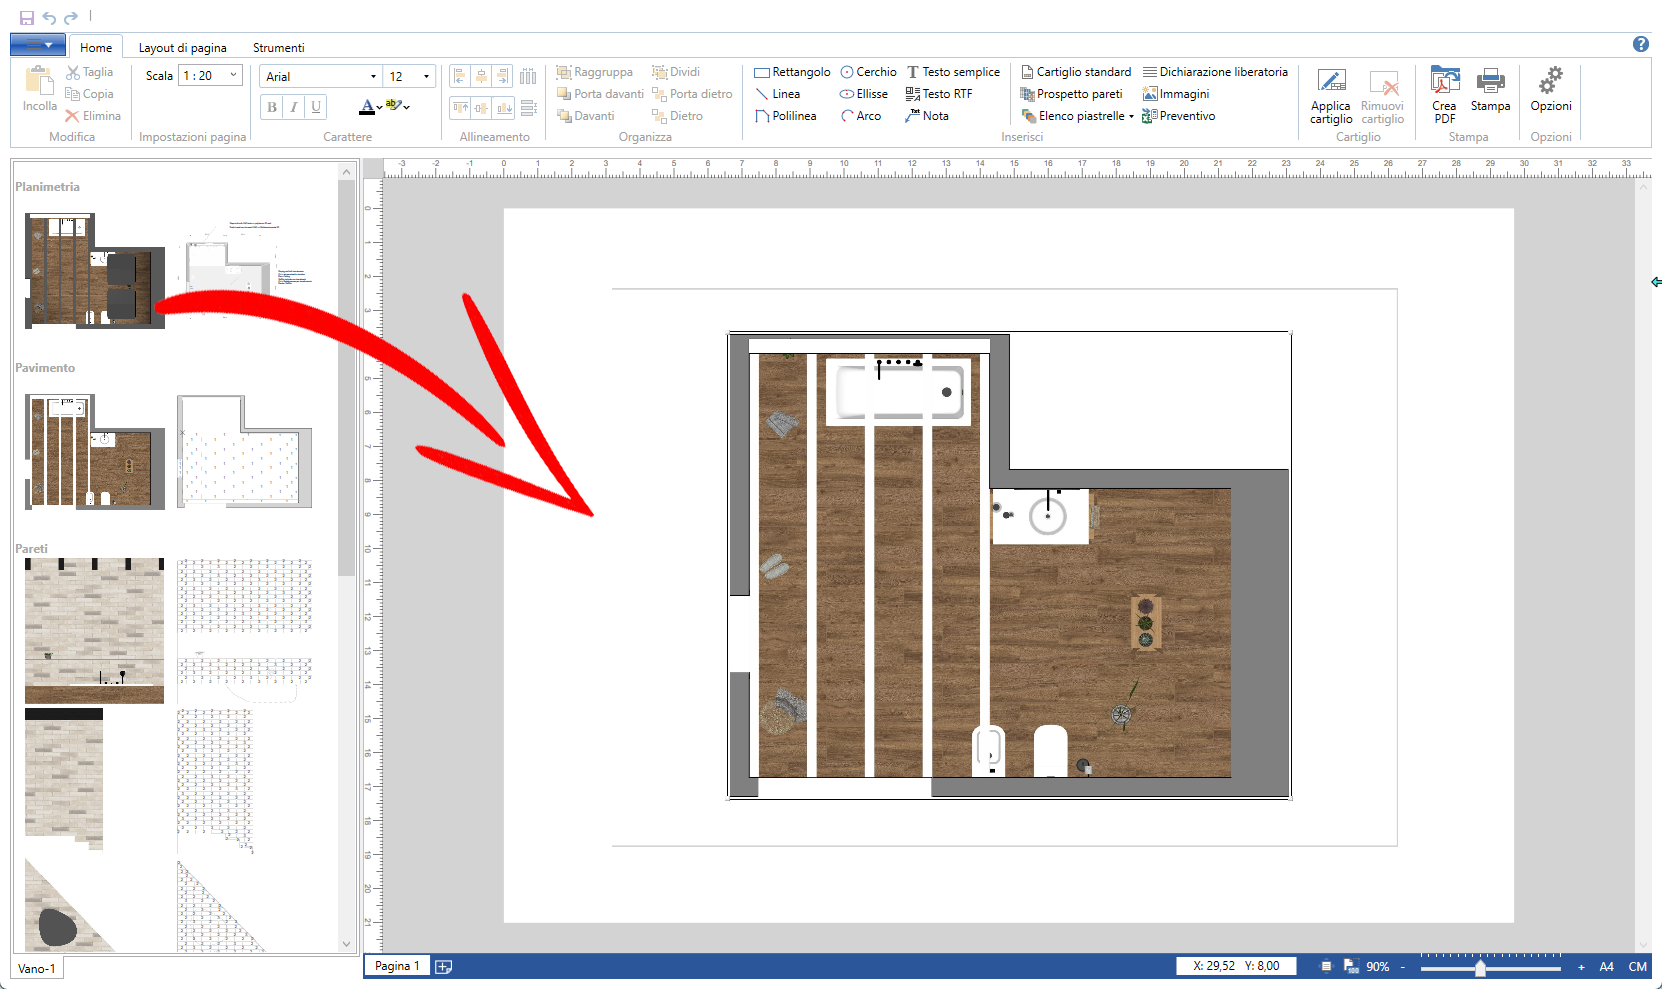Select the Pagina 1 tab

point(397,966)
